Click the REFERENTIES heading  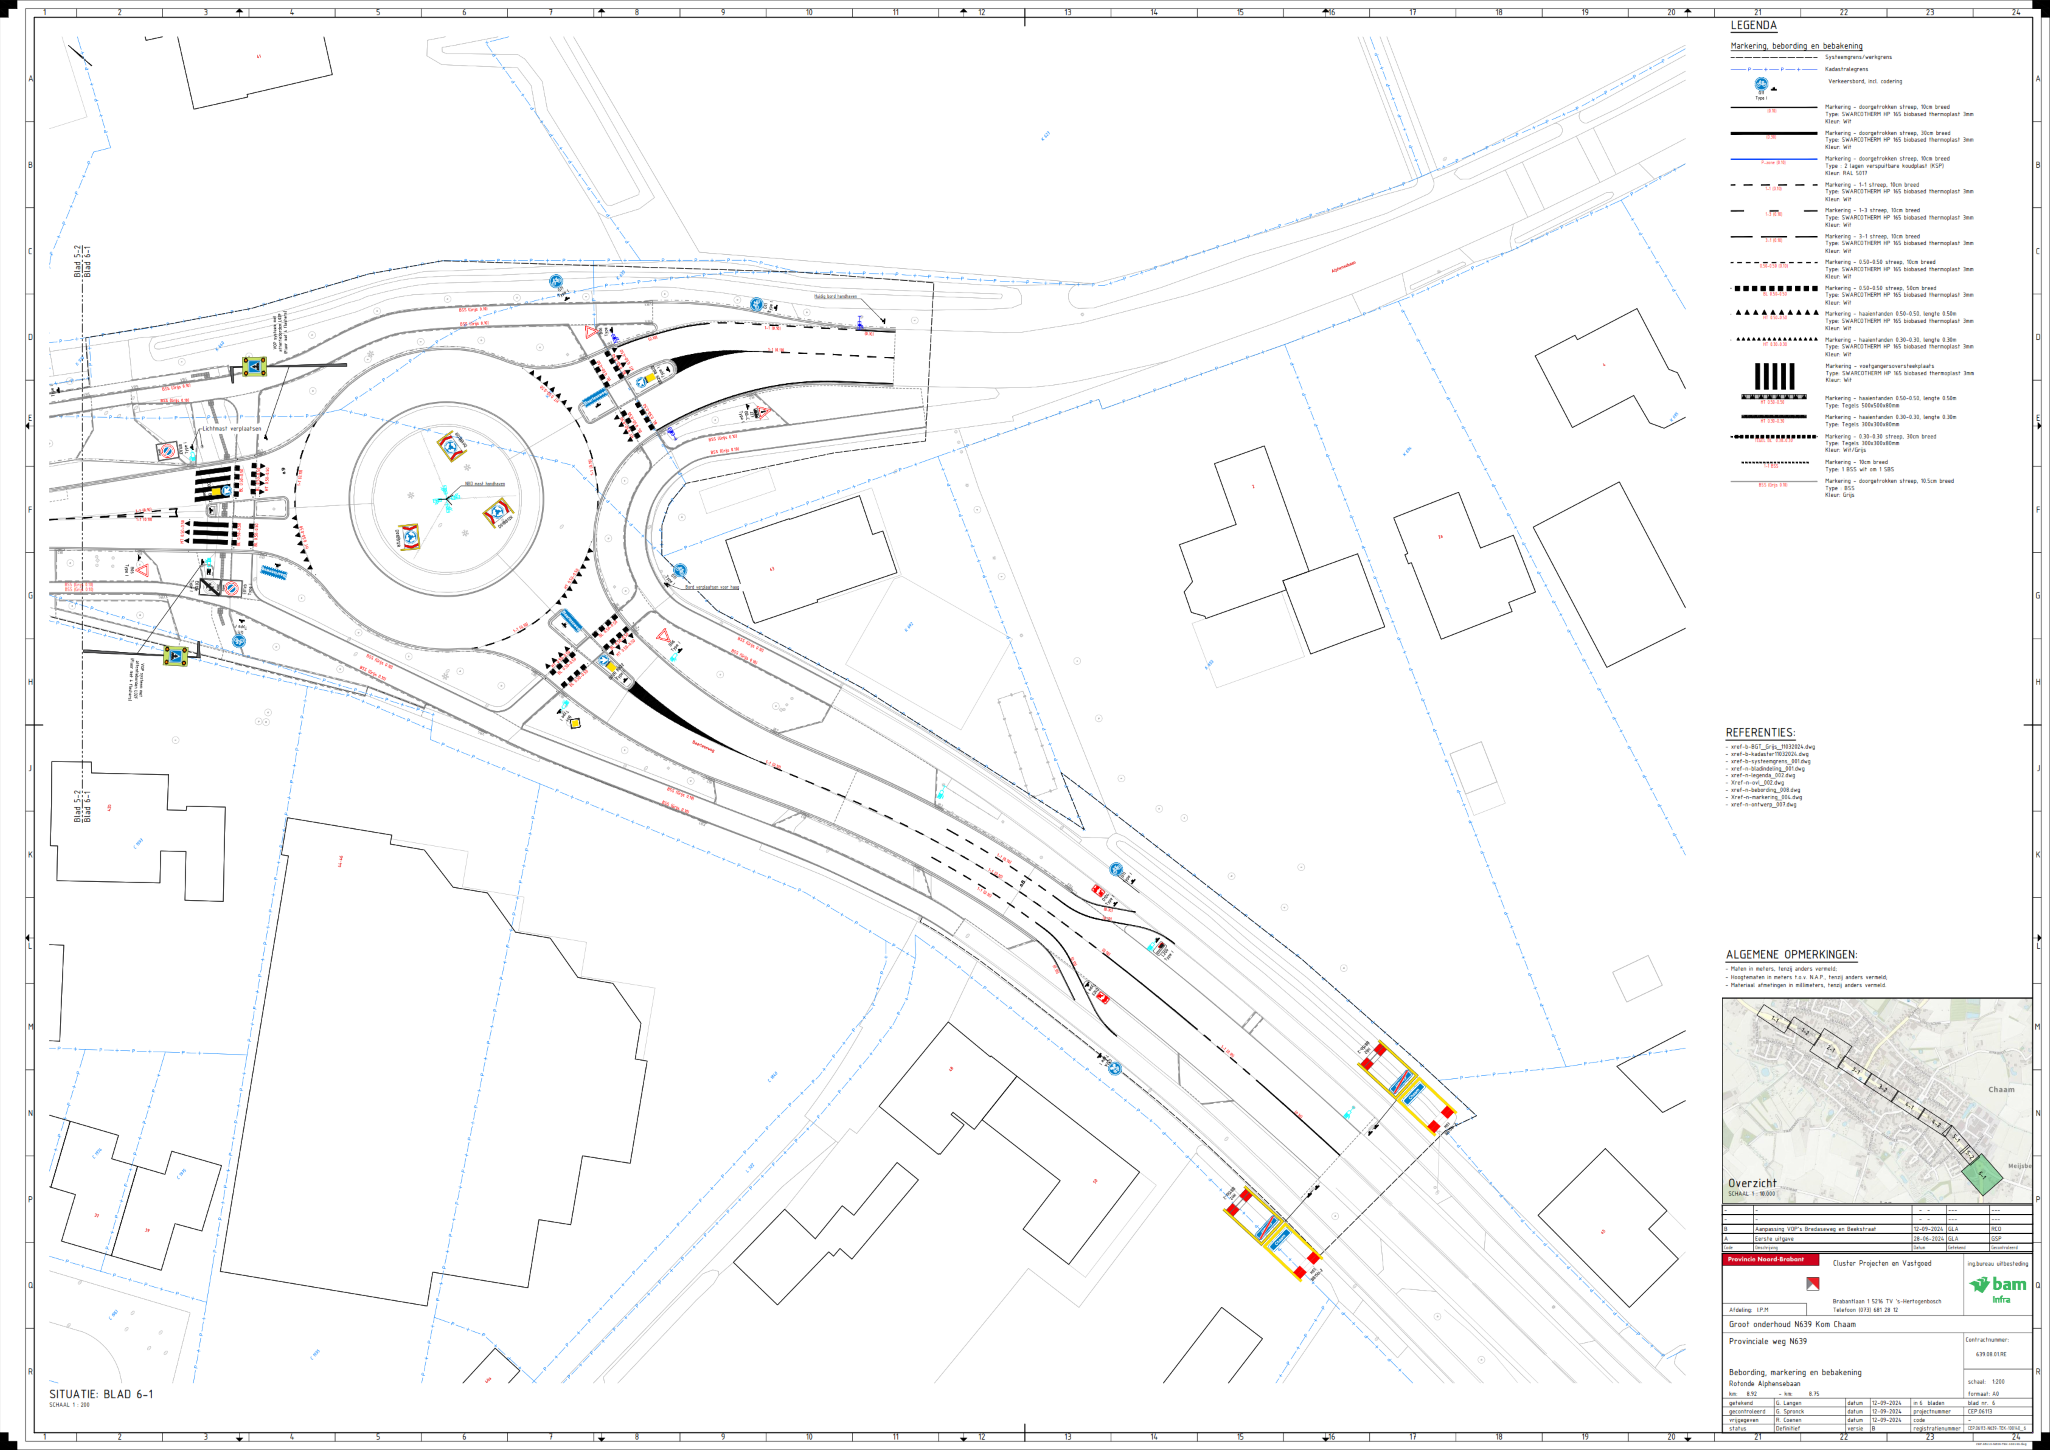pyautogui.click(x=1760, y=733)
